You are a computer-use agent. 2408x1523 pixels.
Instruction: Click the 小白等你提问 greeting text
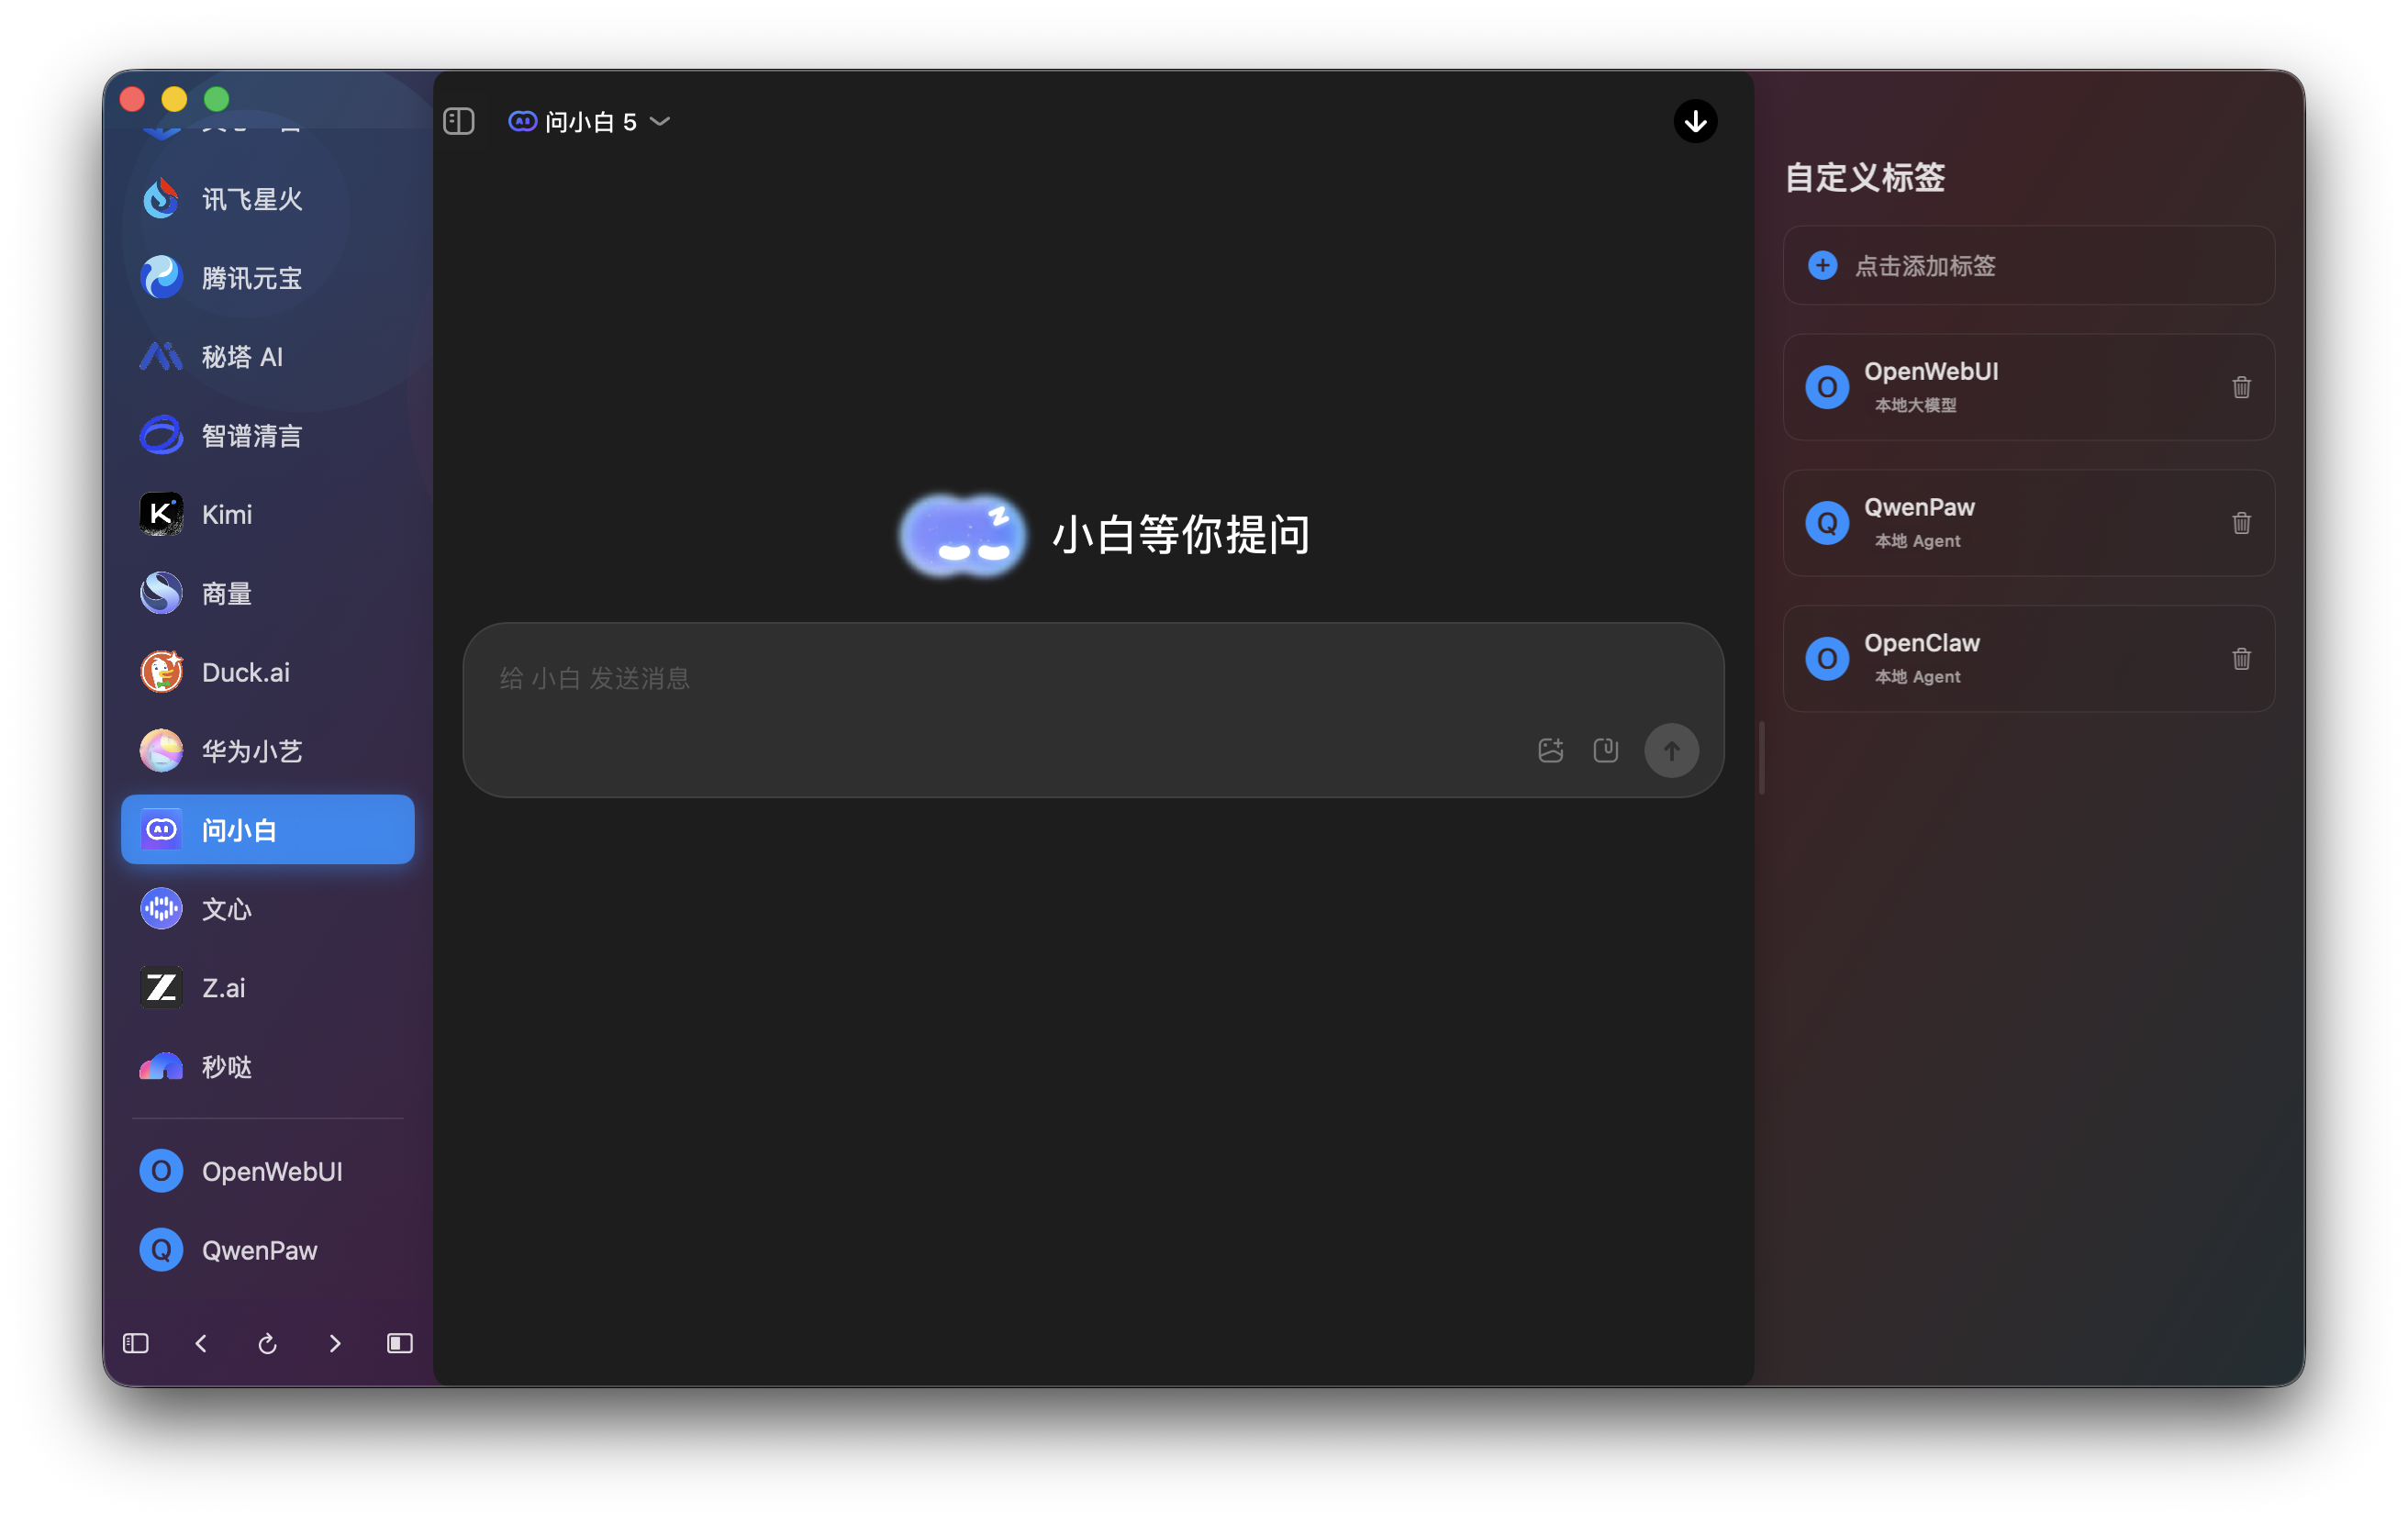point(1181,535)
